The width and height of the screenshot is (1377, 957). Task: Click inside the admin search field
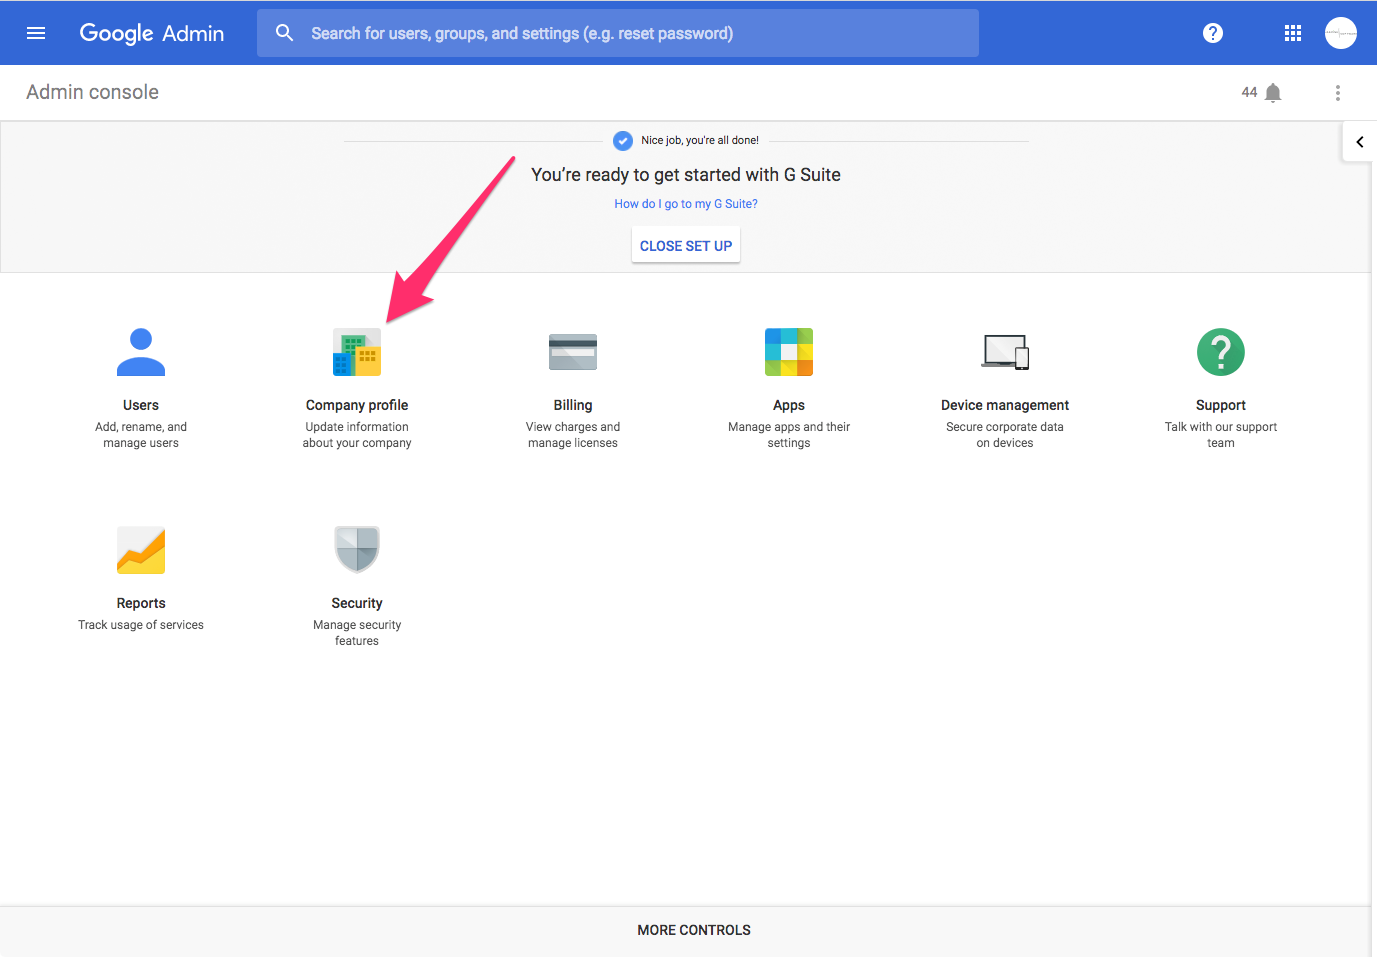[618, 33]
